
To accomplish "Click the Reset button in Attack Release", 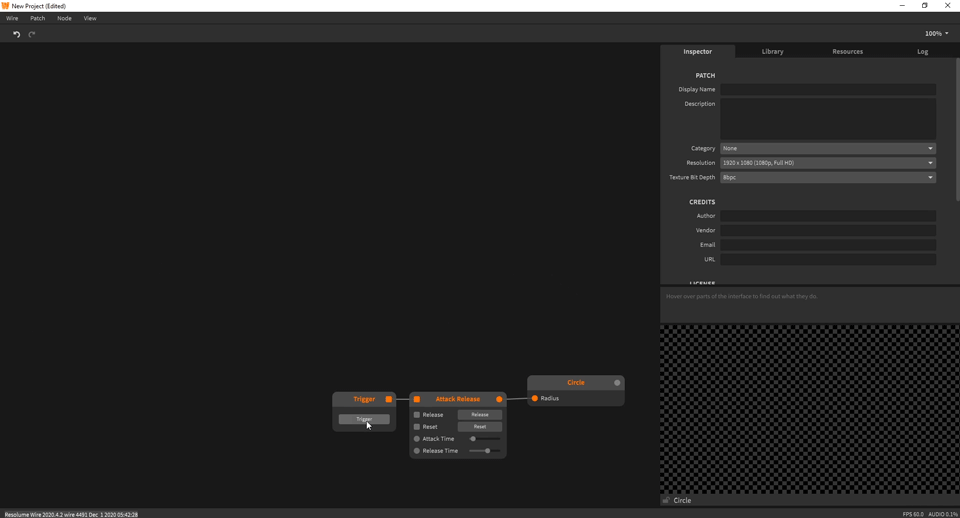I will pyautogui.click(x=479, y=427).
